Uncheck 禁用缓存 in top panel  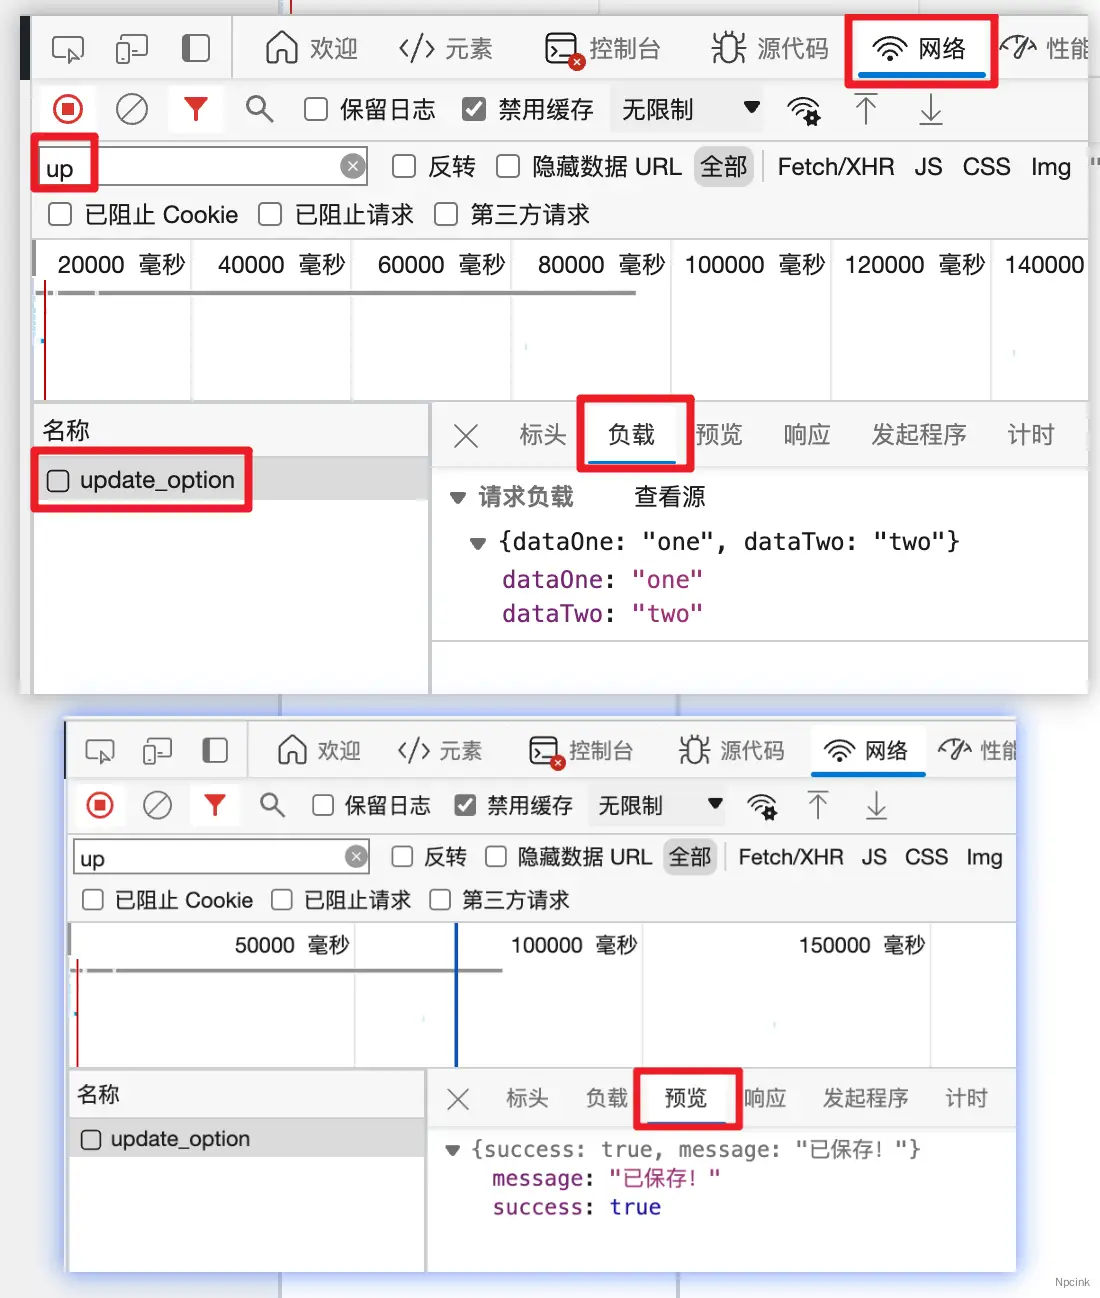click(474, 109)
